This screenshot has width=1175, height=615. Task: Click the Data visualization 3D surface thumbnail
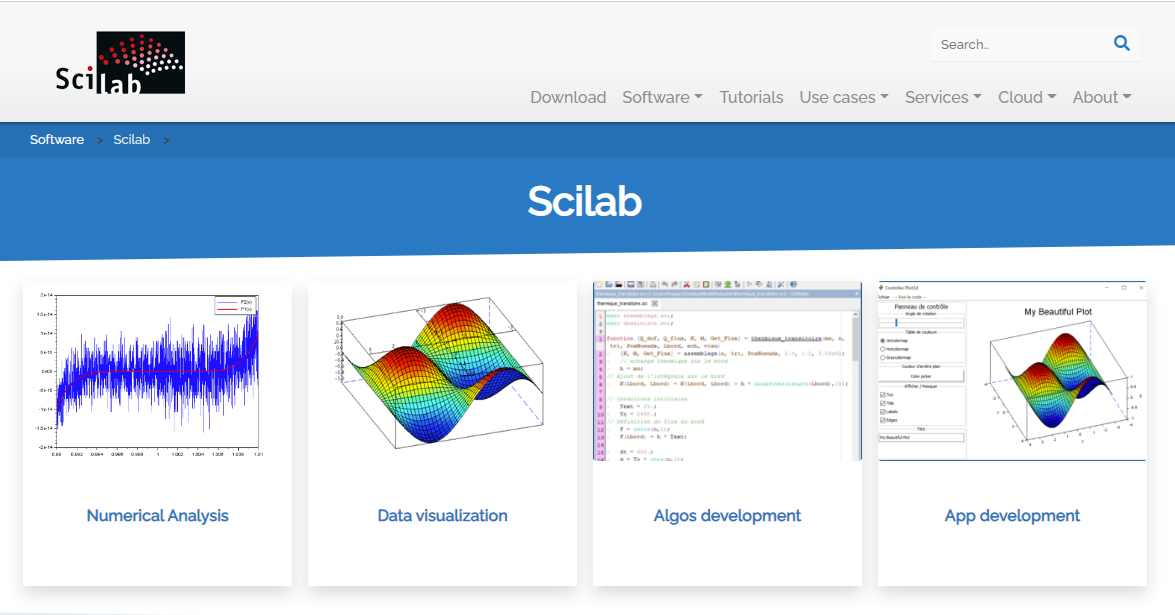point(442,372)
